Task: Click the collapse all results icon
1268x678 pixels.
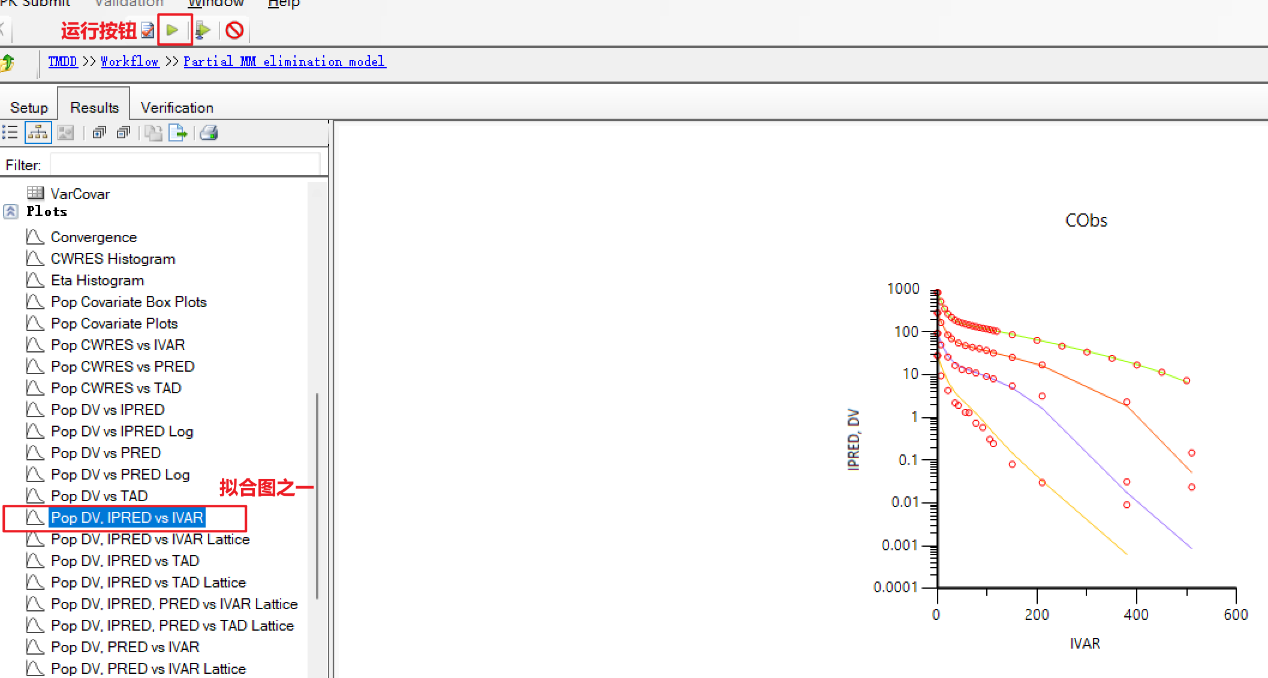Action: (123, 132)
